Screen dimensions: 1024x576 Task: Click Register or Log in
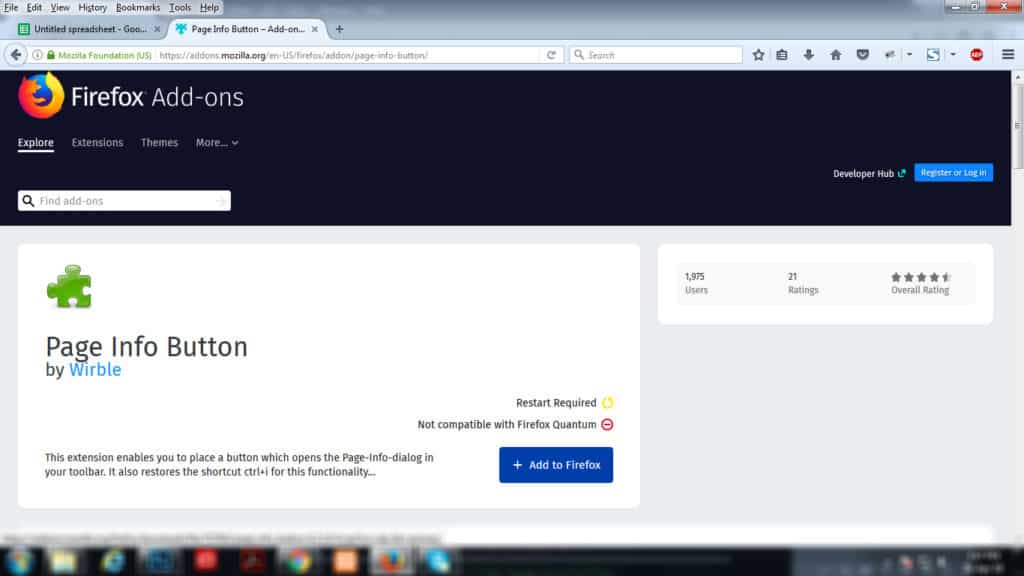point(953,172)
